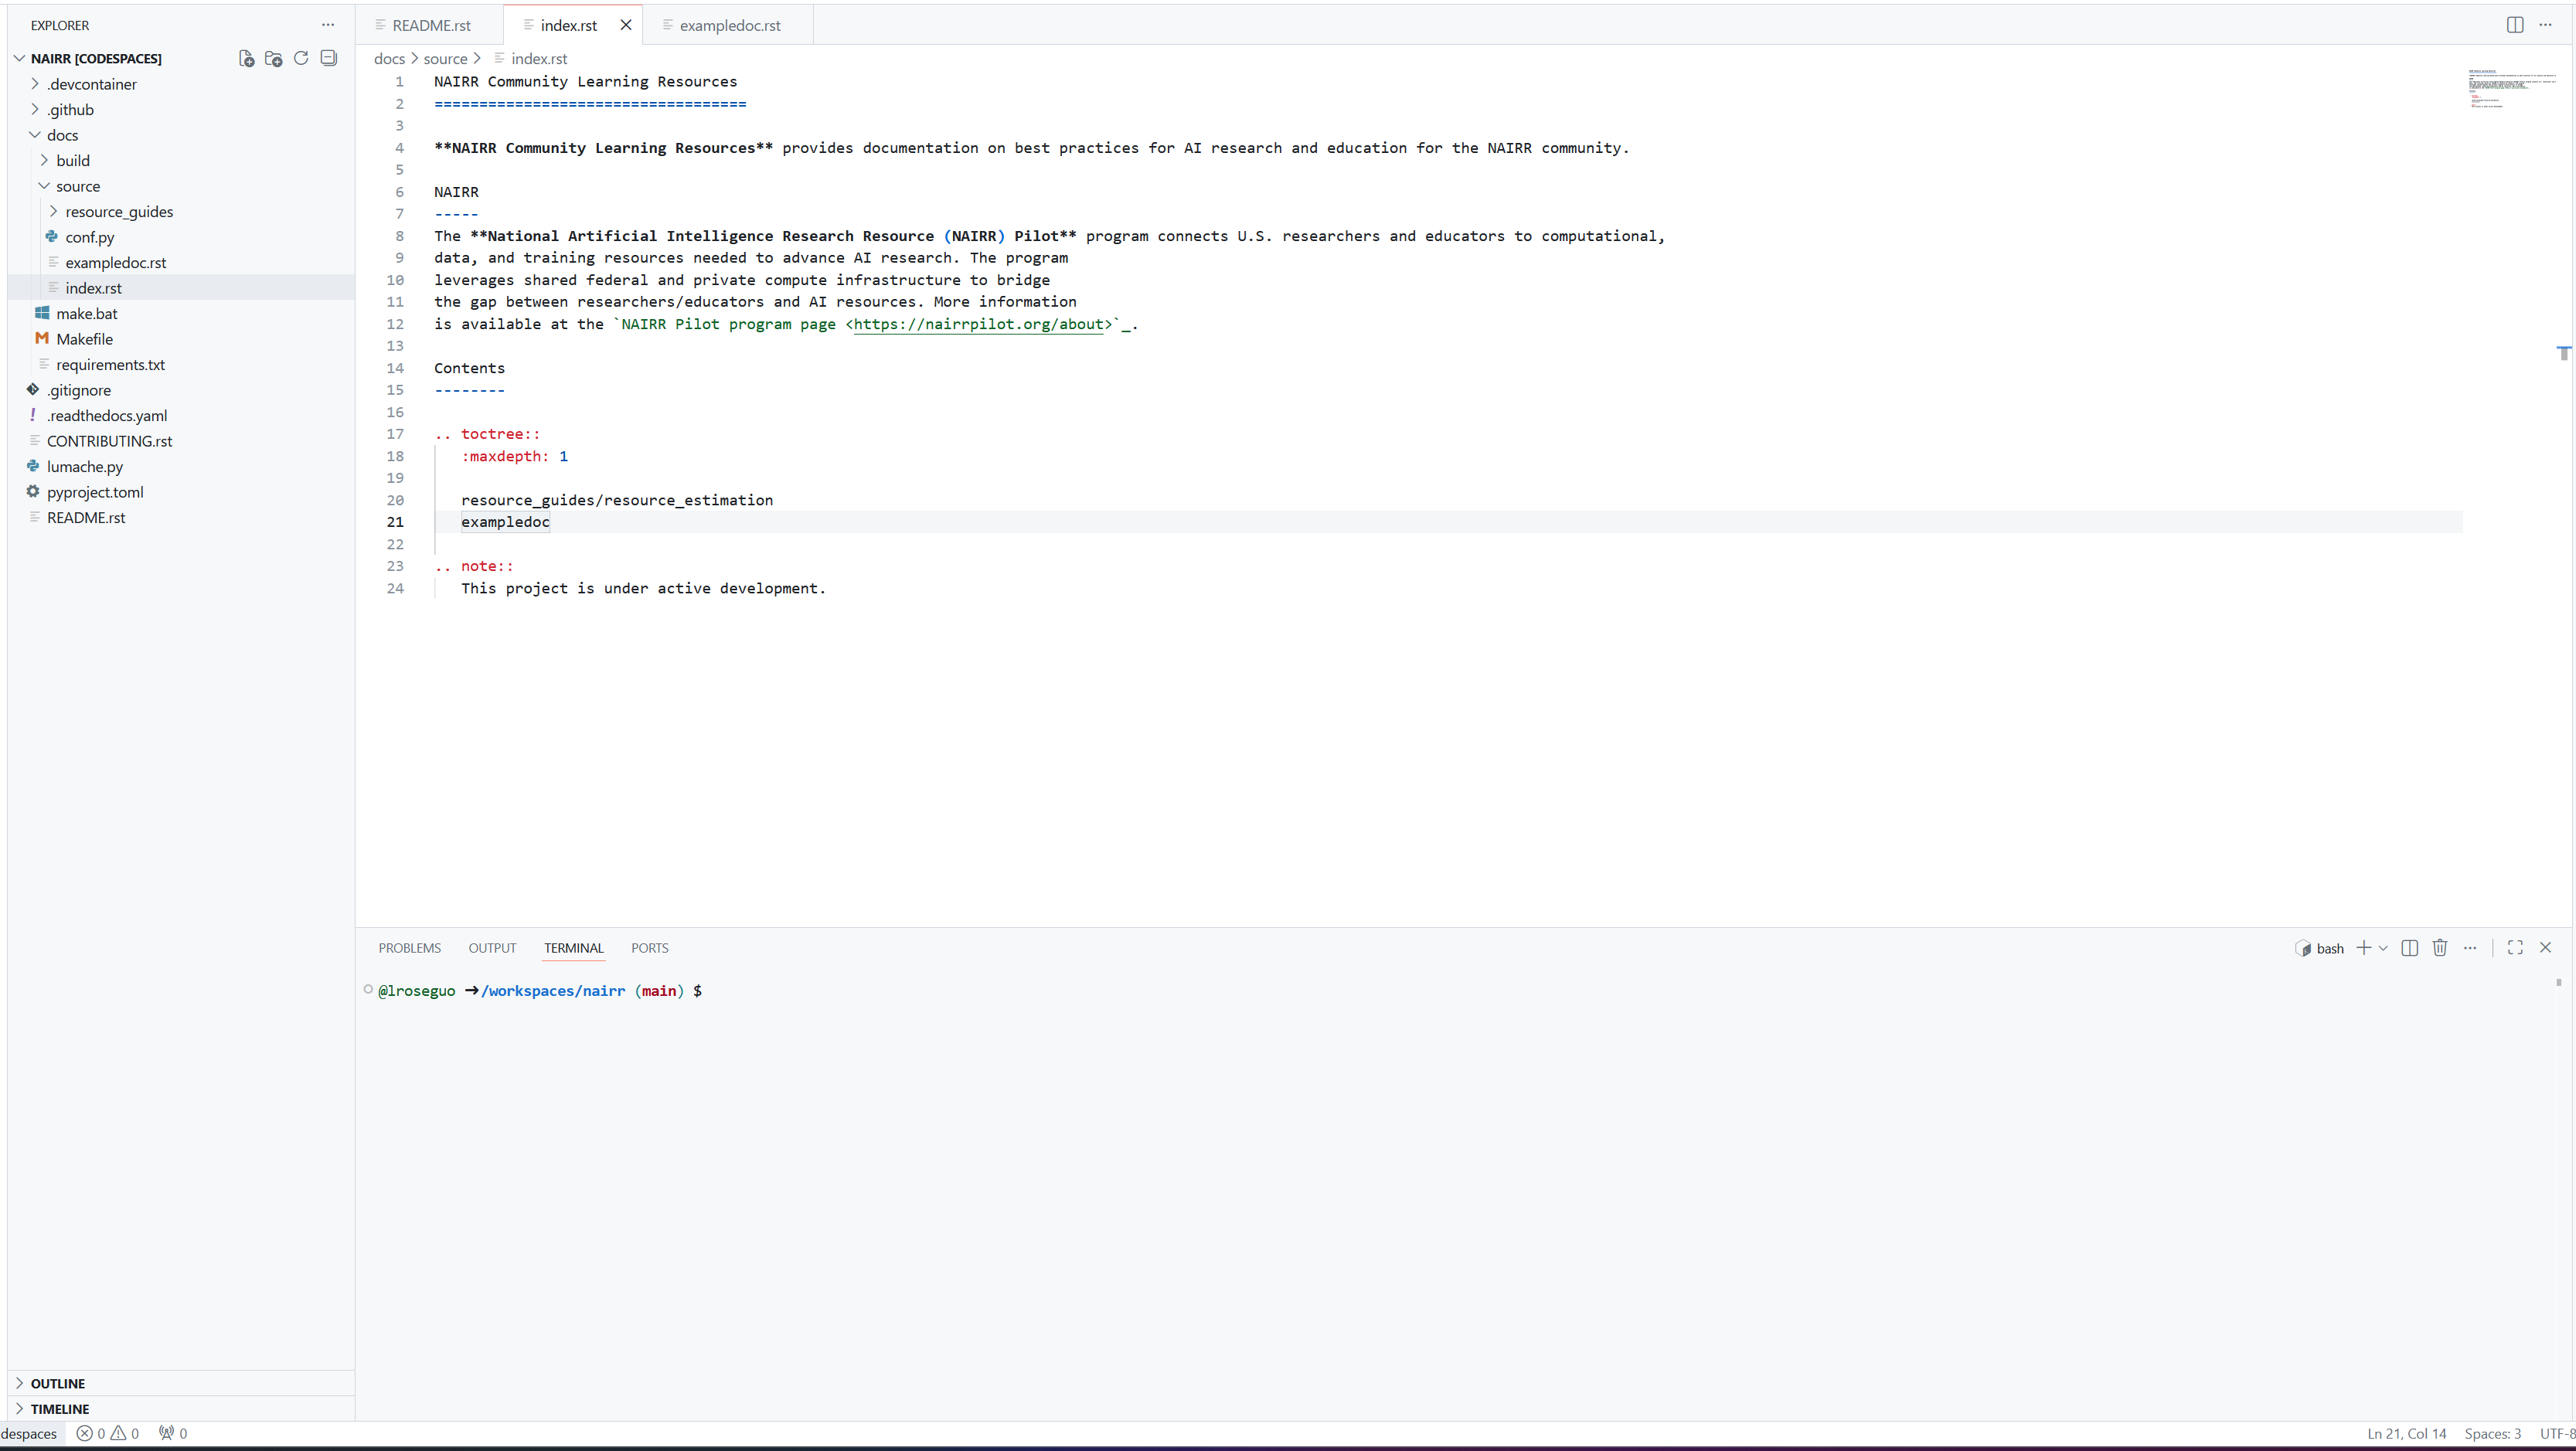This screenshot has height=1451, width=2576.
Task: Open requirements.txt from Explorer
Action: tap(110, 364)
